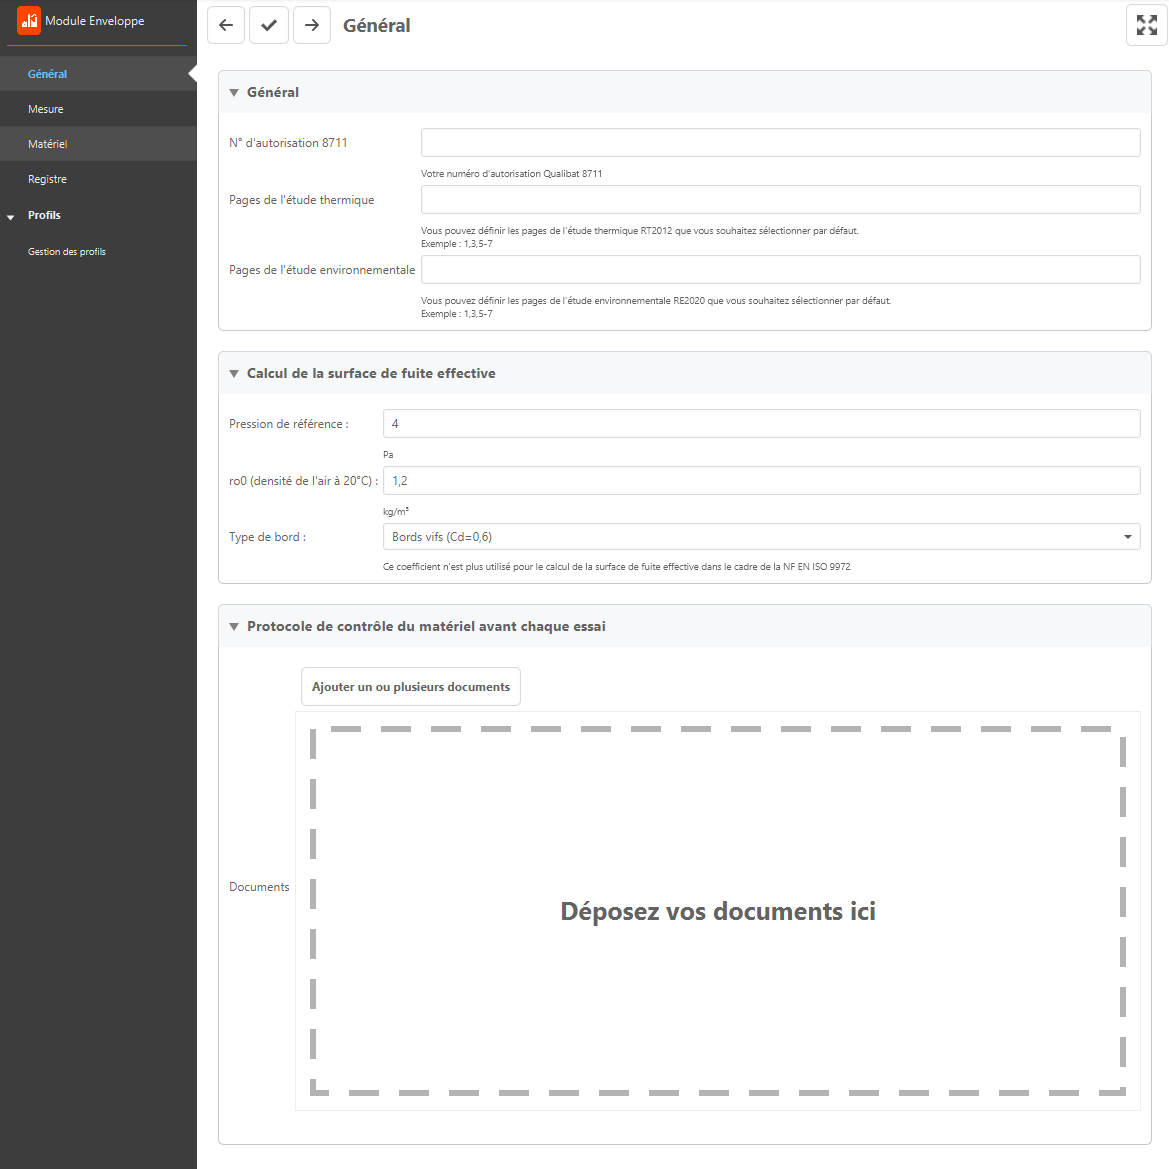Click the N° d'autorisation 8711 field
This screenshot has height=1169, width=1169.
coord(781,142)
